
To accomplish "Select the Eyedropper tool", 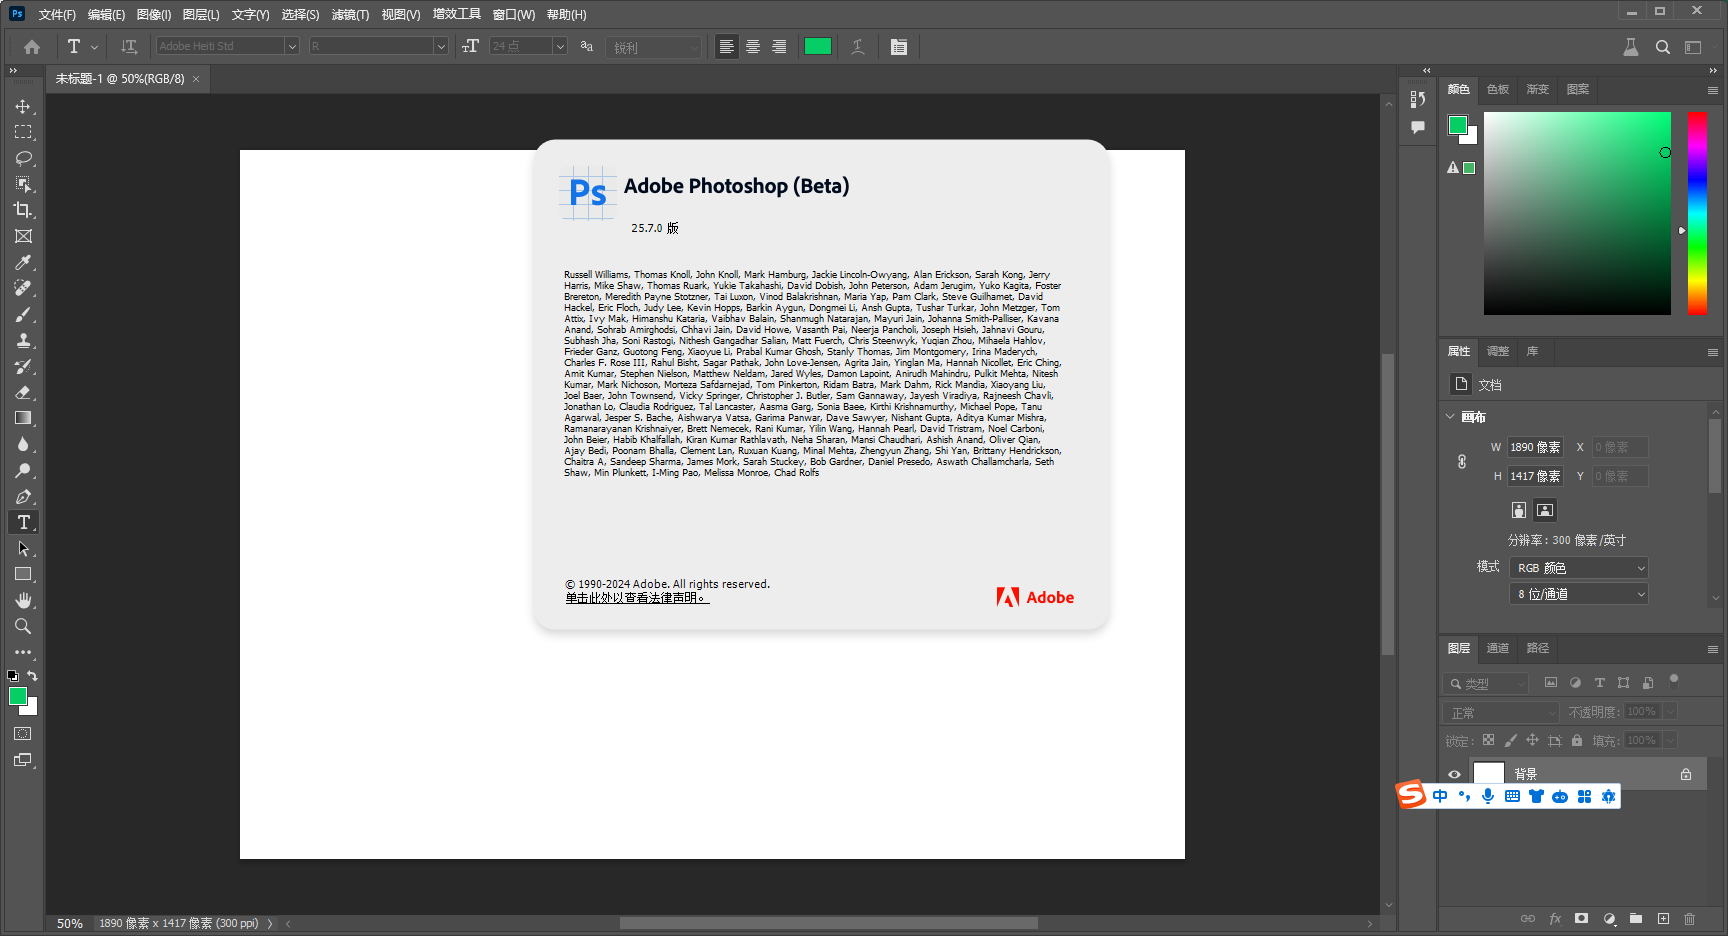I will (23, 262).
